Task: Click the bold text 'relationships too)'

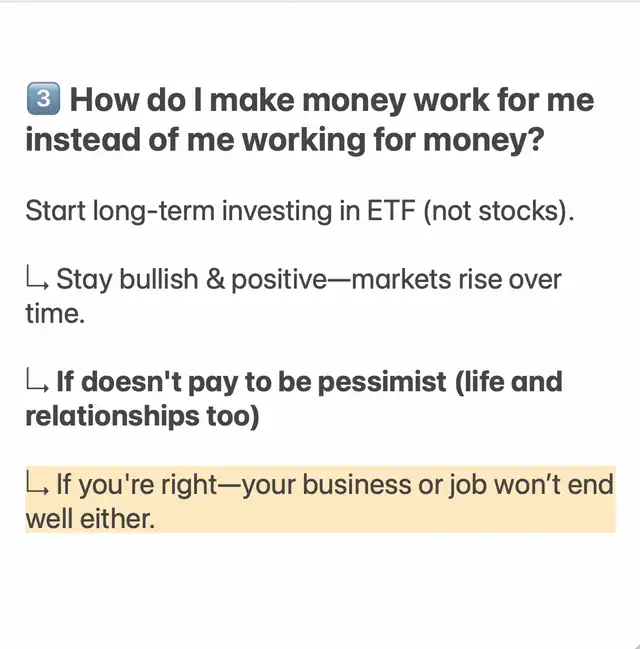Action: point(142,416)
